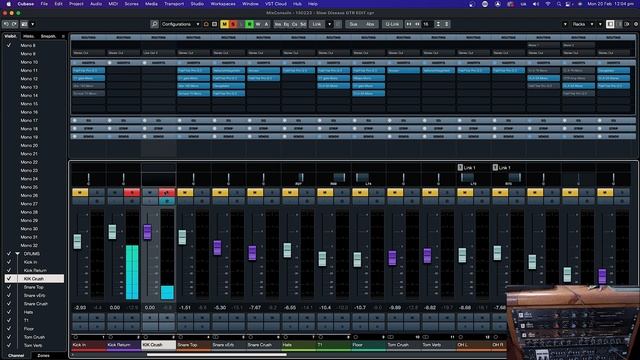Click the red global Solo toolbar button
This screenshot has height=360, width=640.
pyautogui.click(x=233, y=24)
